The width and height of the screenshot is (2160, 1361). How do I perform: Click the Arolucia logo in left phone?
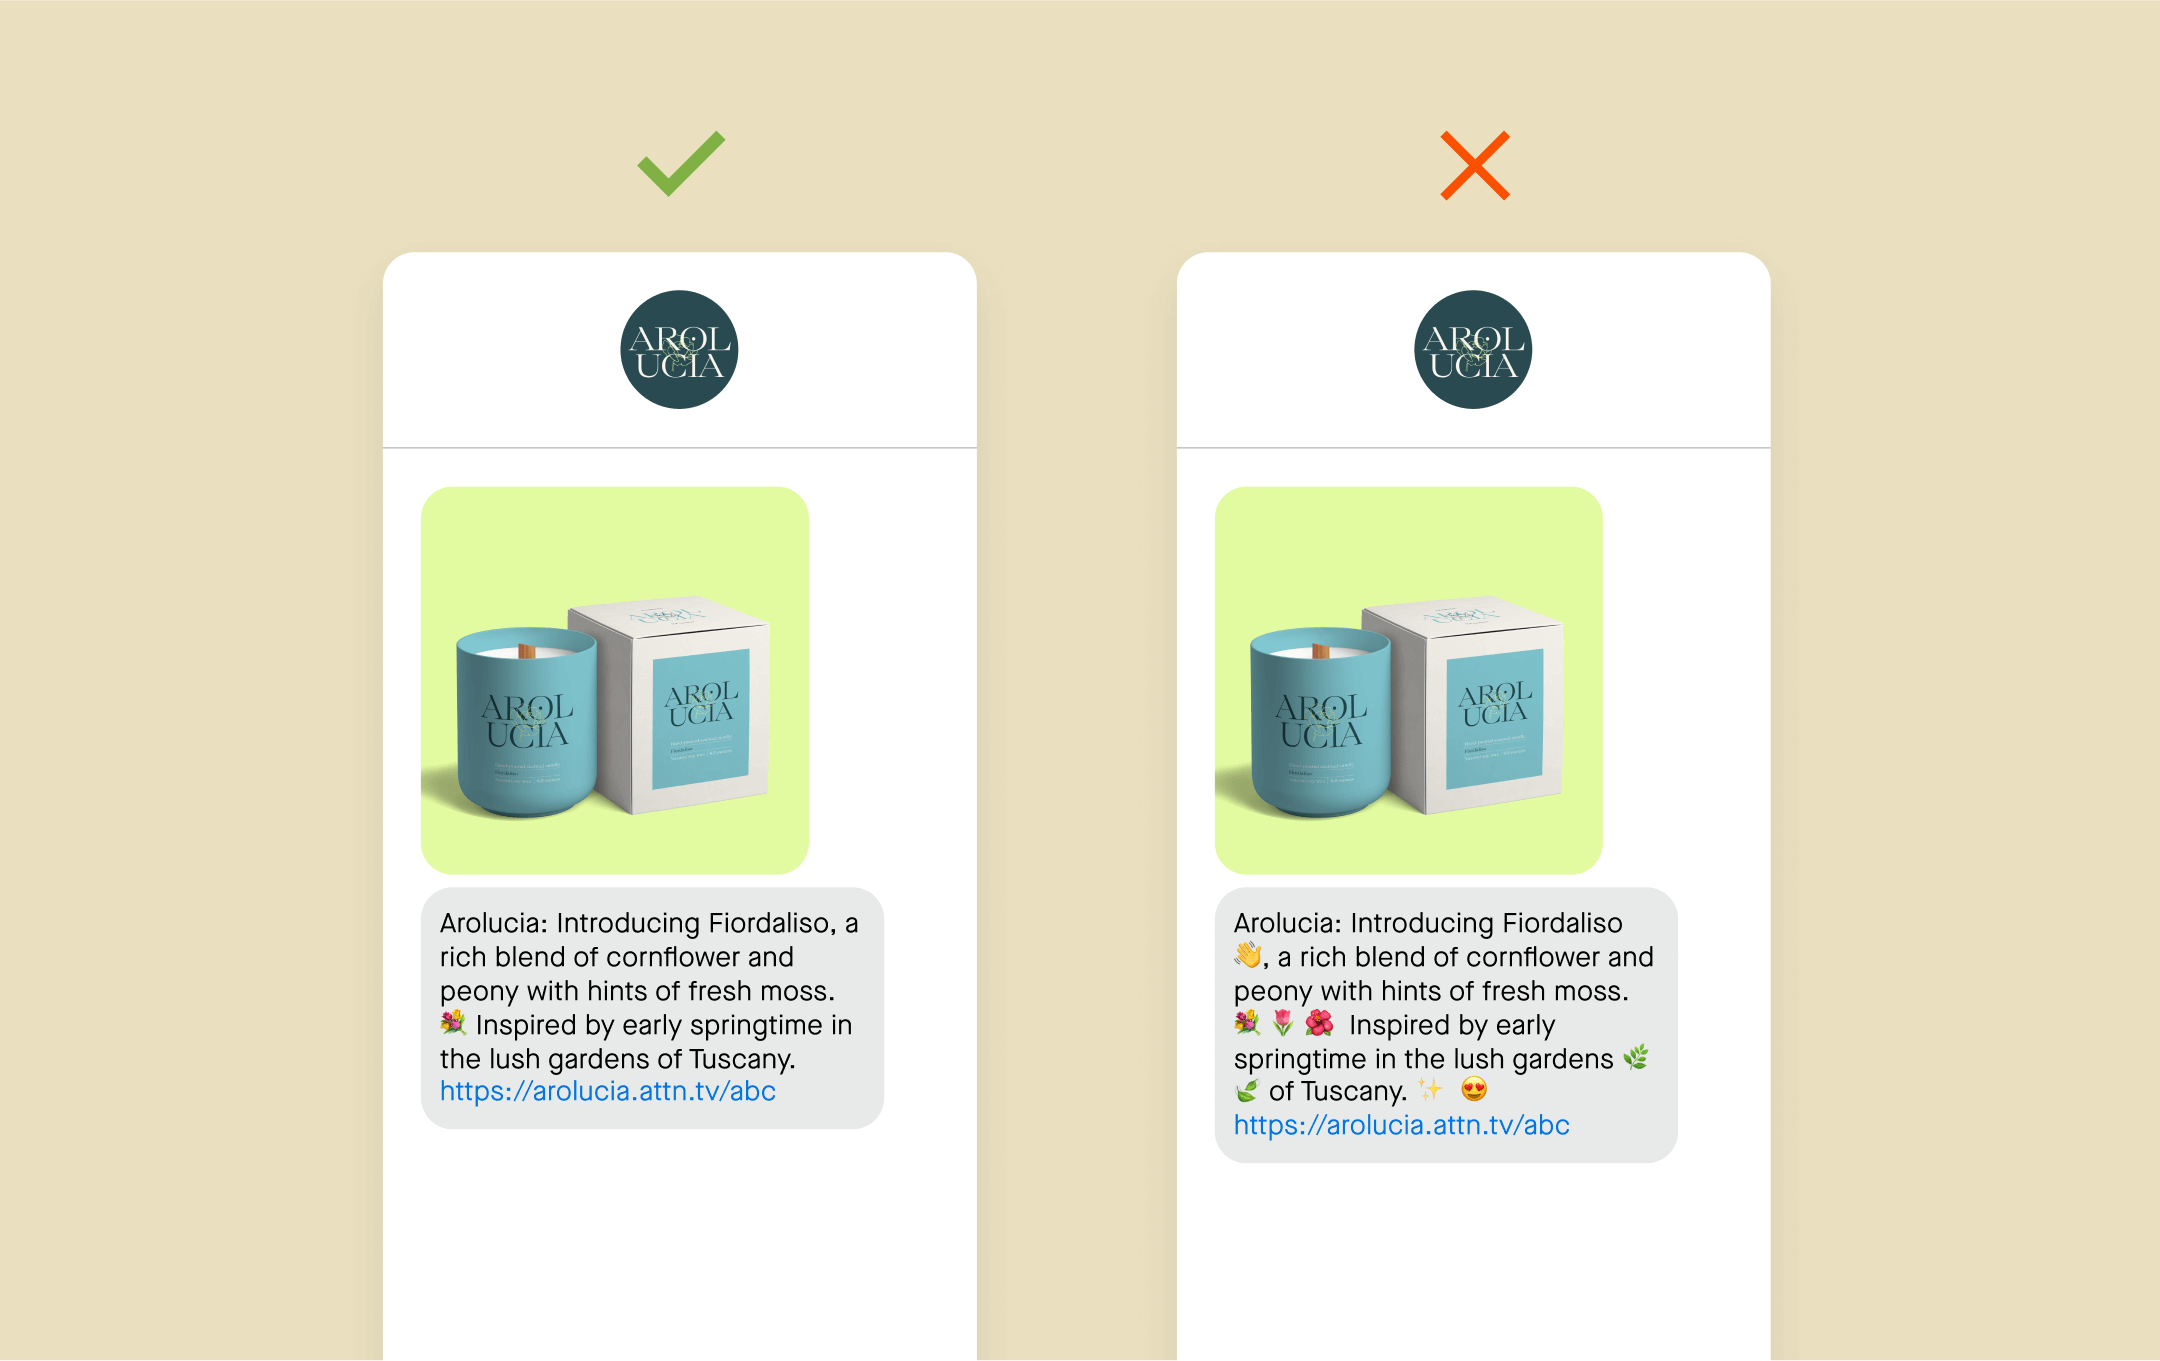coord(679,350)
